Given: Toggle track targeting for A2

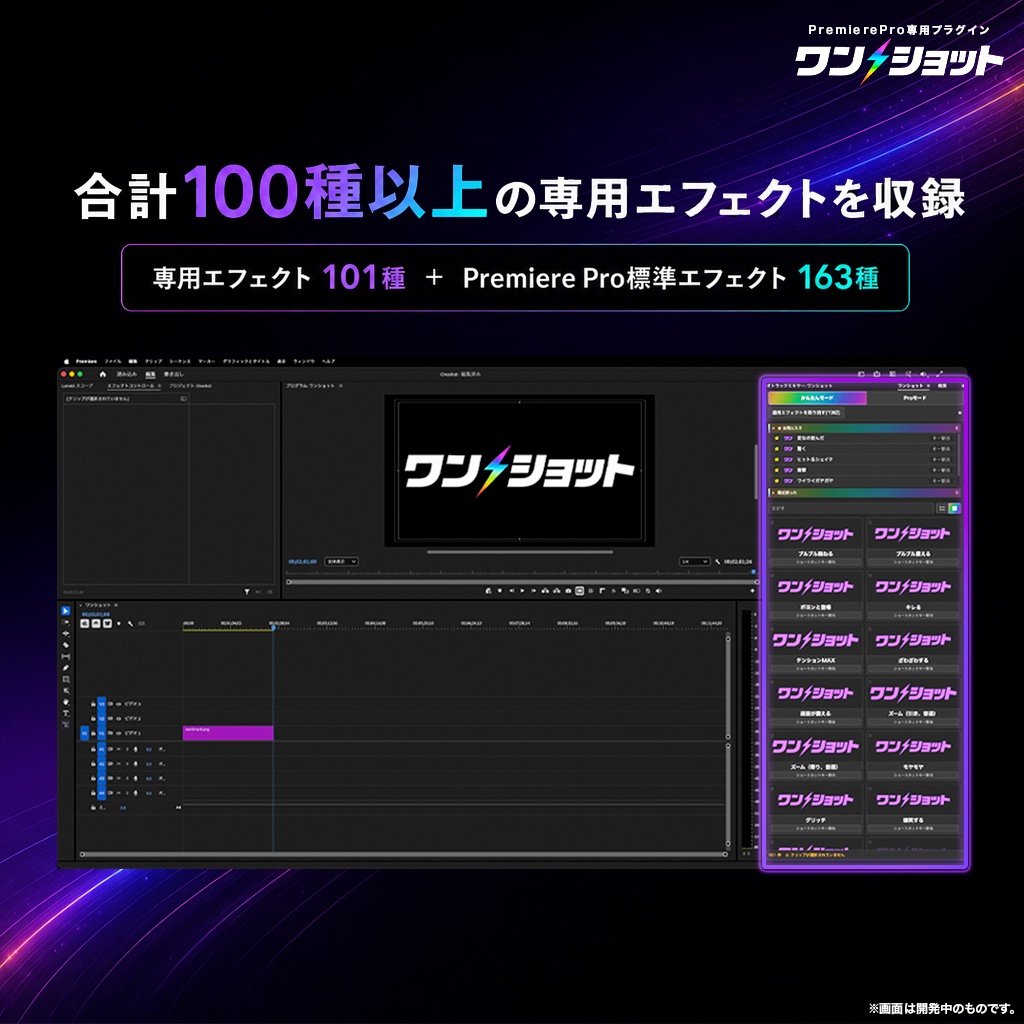Looking at the screenshot, I should 101,763.
